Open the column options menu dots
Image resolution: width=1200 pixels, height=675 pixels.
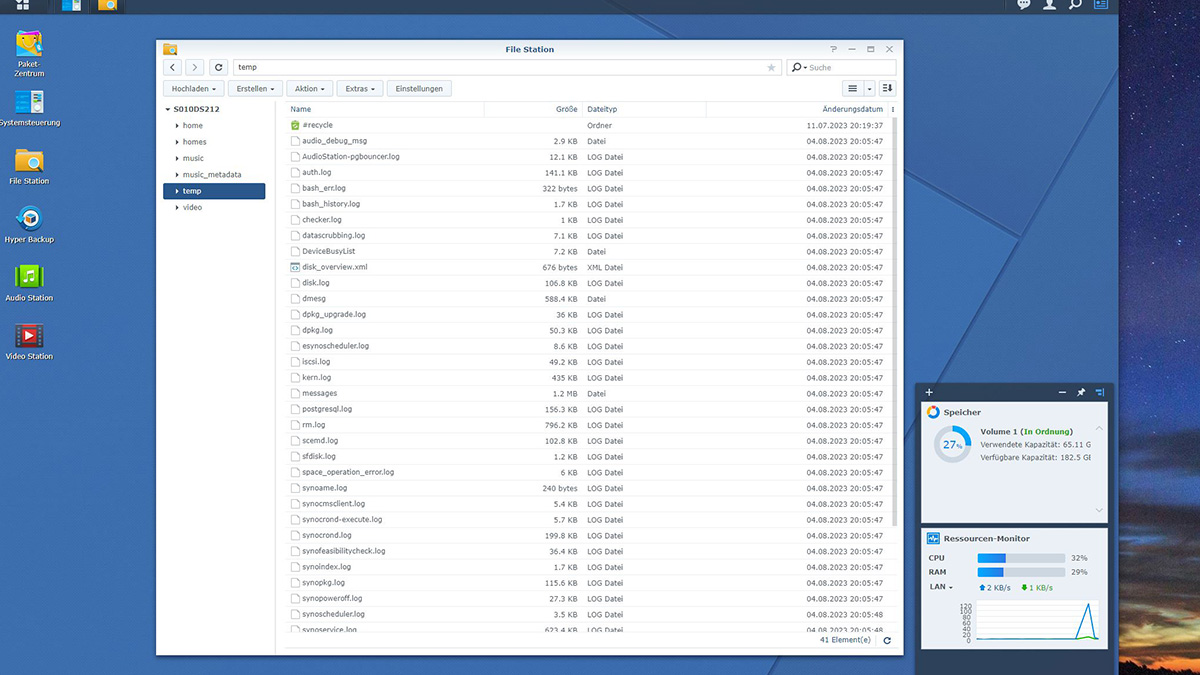click(893, 110)
